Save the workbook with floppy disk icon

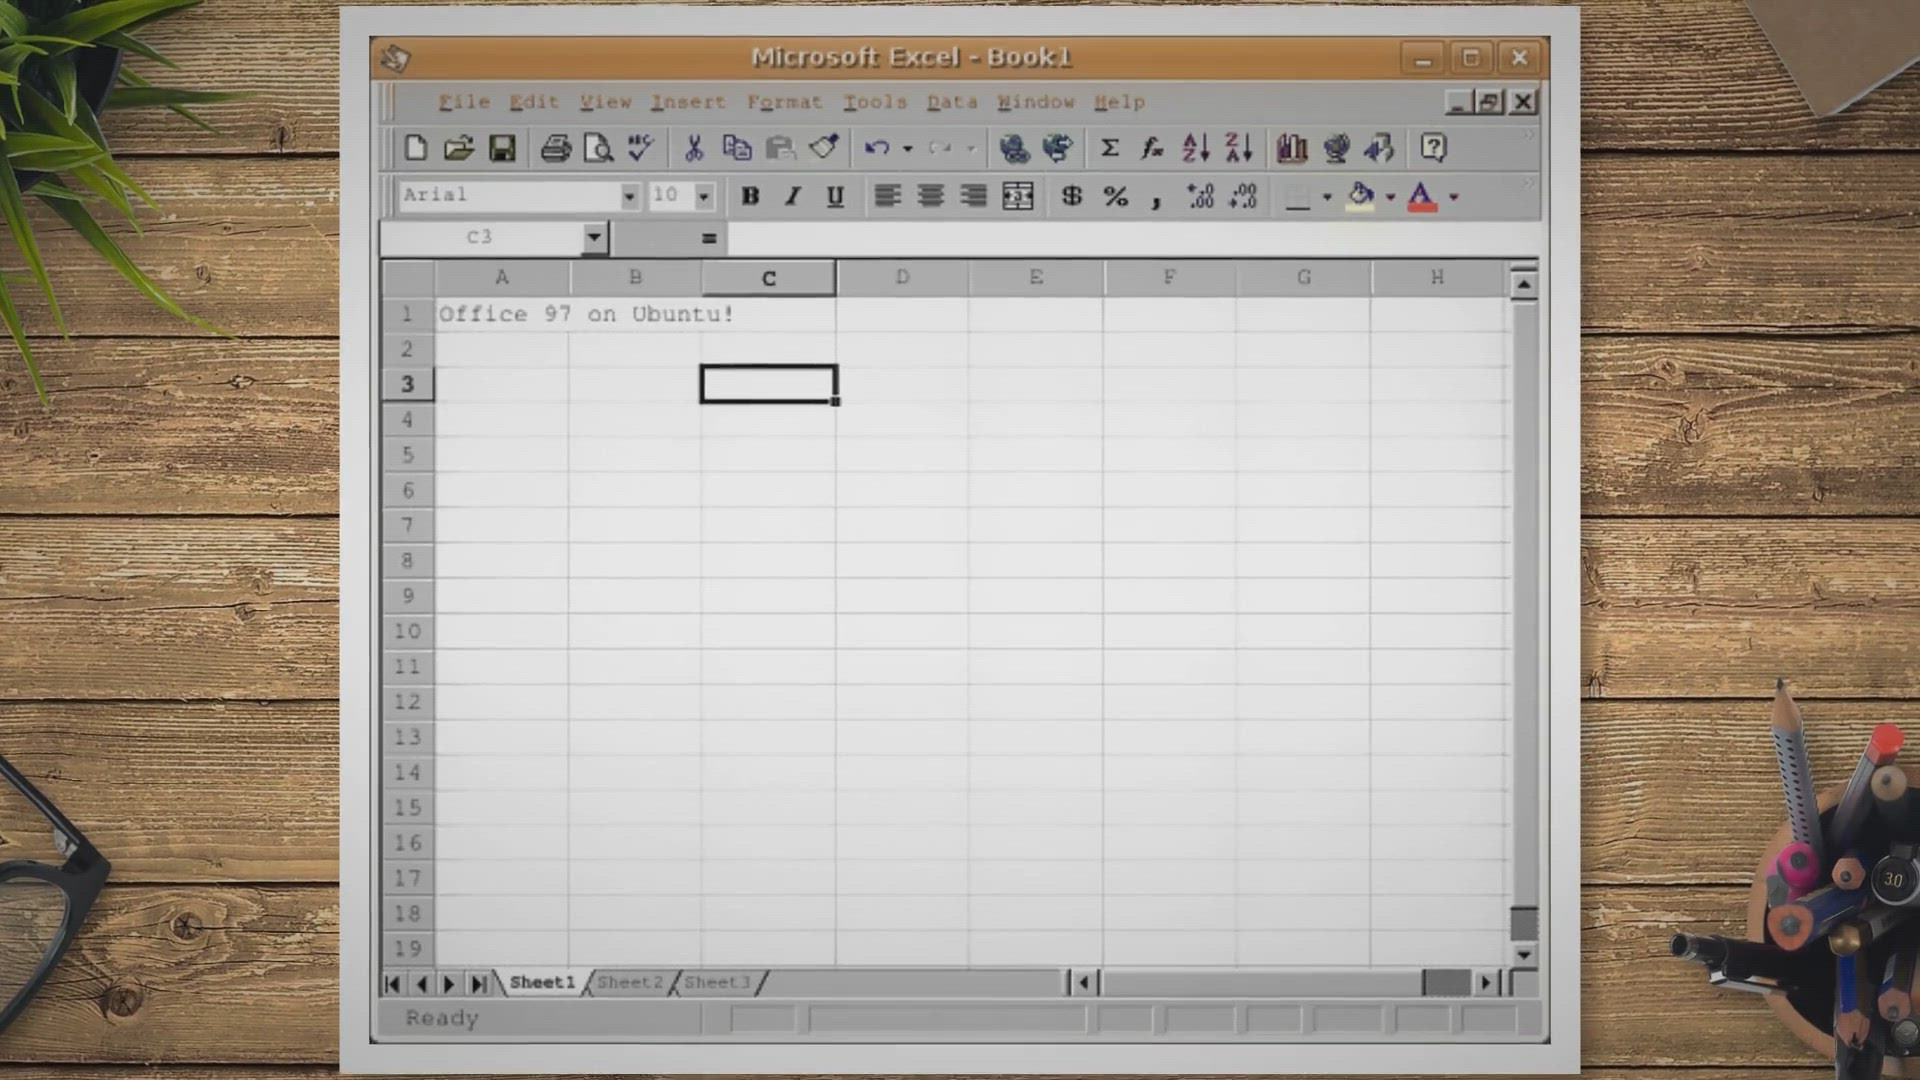click(502, 148)
